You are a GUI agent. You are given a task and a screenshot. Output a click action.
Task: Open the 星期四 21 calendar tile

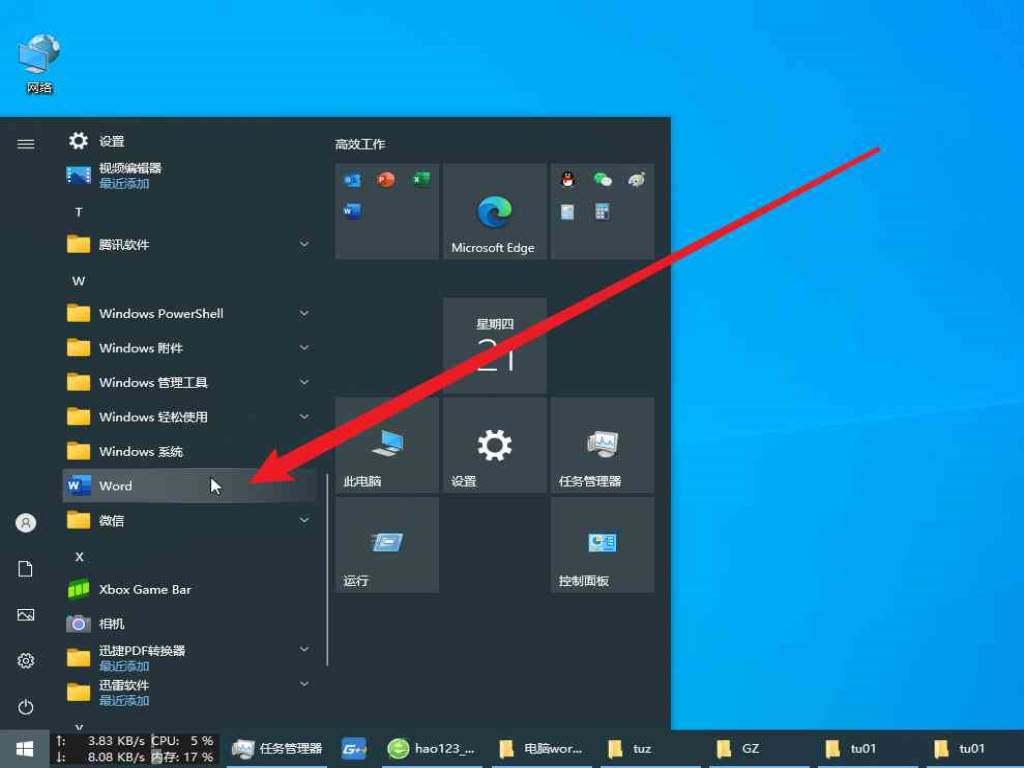click(x=494, y=345)
